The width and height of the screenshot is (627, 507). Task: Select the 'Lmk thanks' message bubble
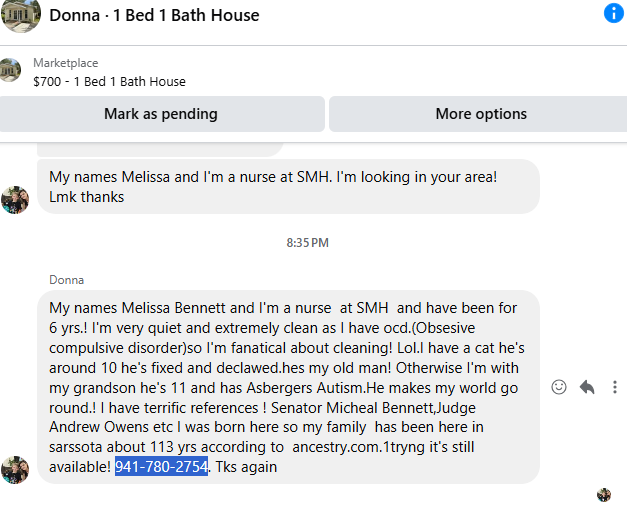pos(288,187)
